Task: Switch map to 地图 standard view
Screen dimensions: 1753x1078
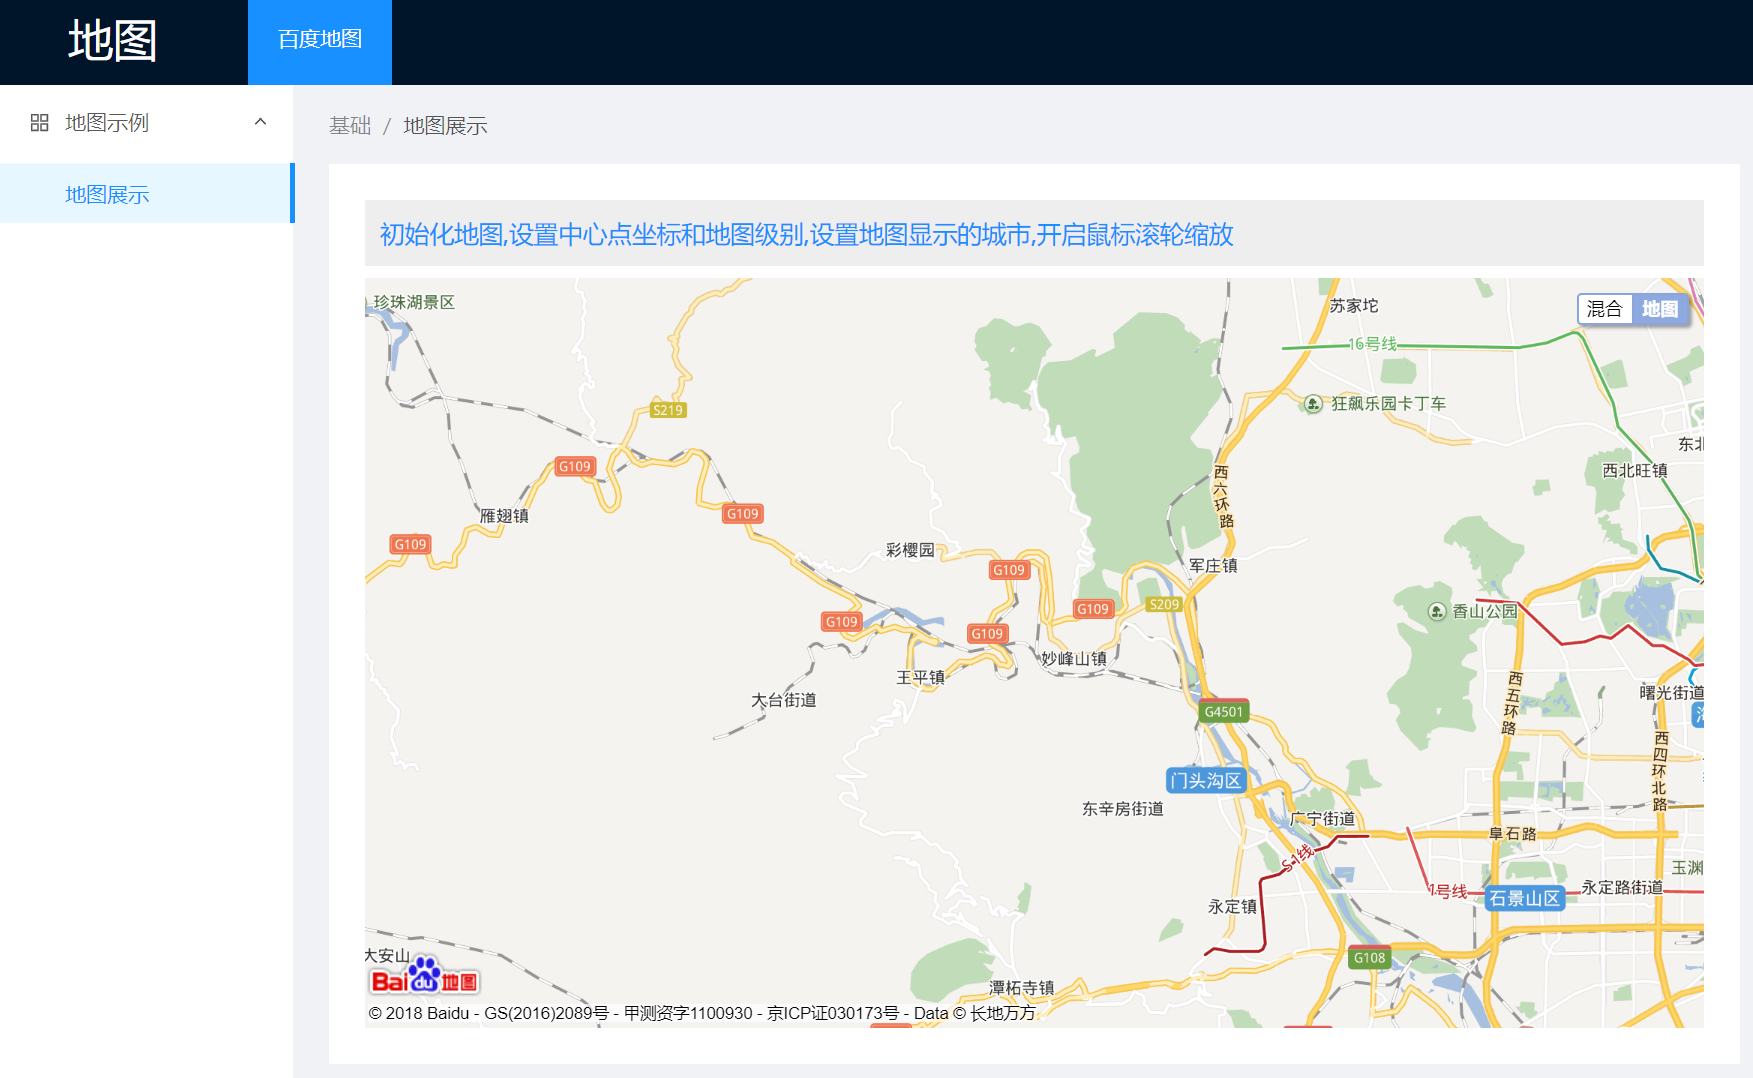Action: 1660,309
